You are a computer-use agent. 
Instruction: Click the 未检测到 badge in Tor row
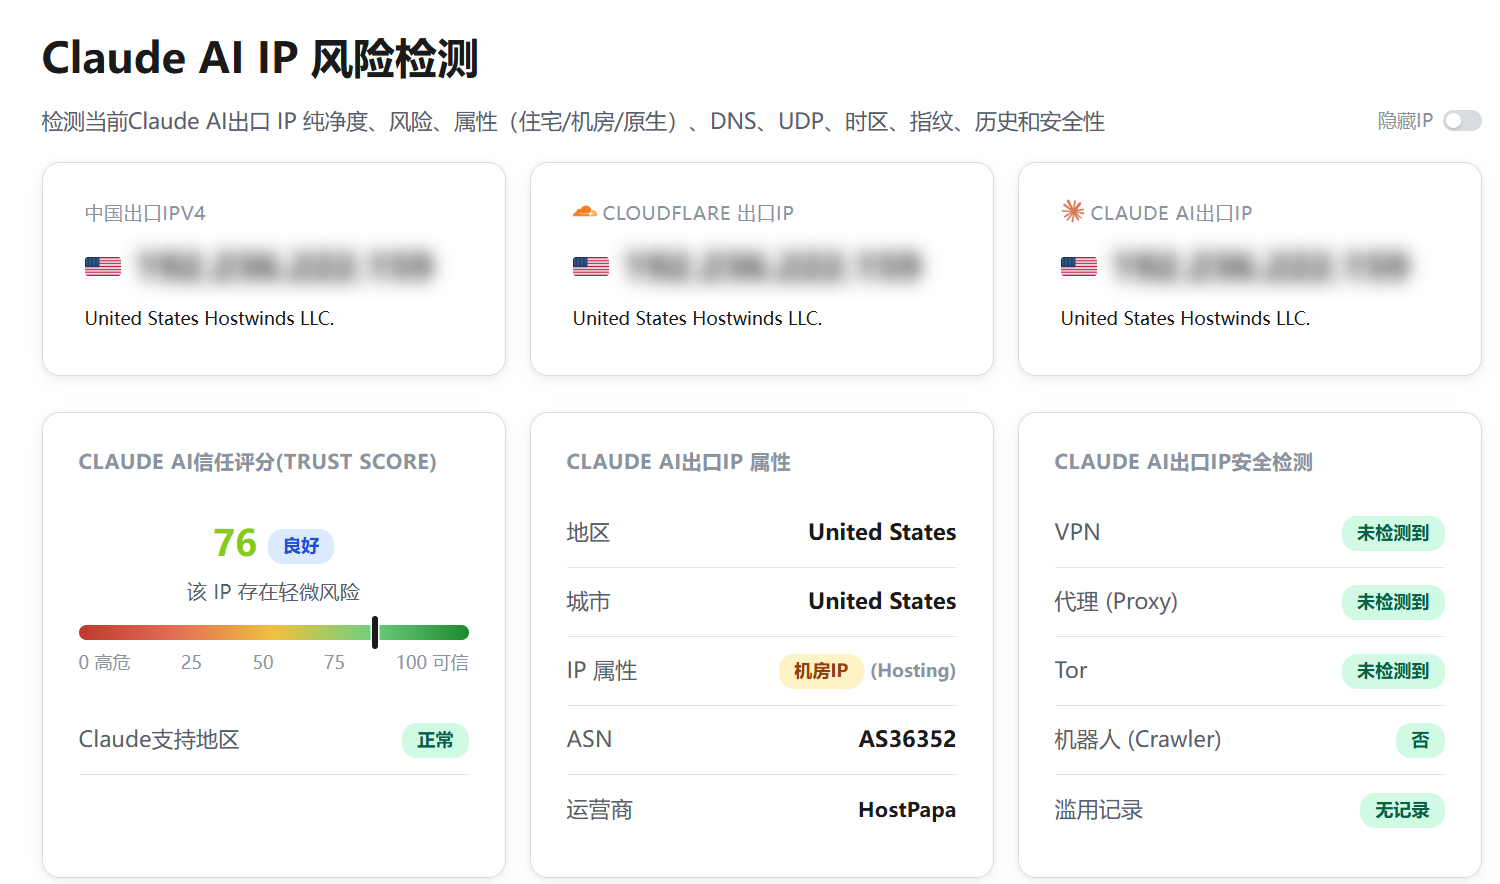coord(1393,671)
